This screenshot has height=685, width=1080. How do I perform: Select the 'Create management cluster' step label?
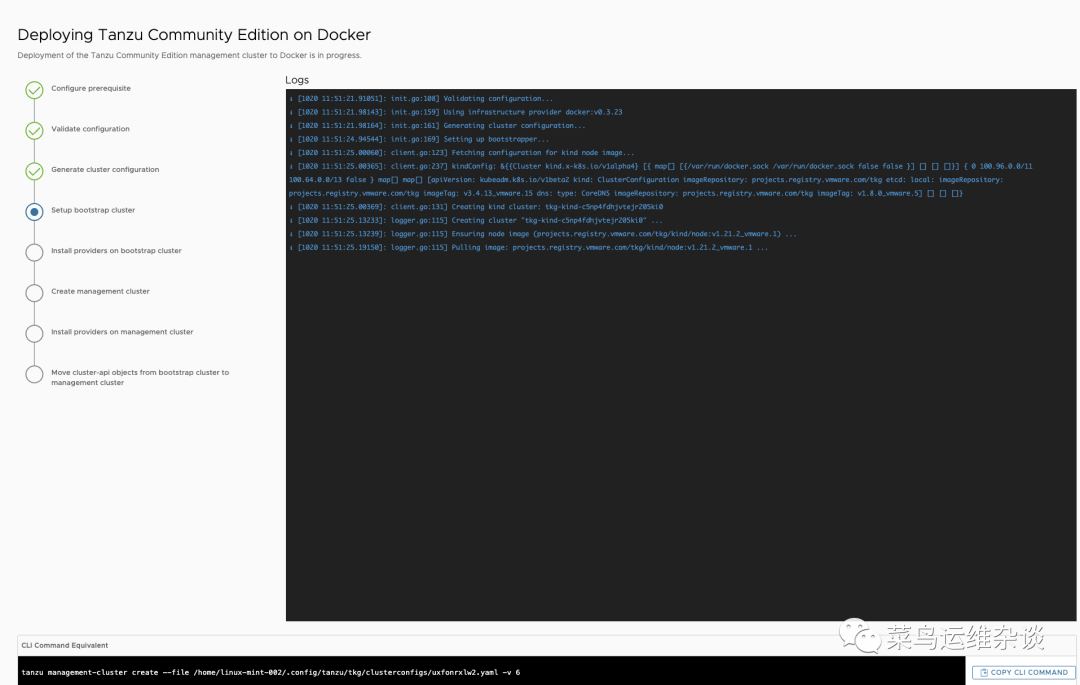pyautogui.click(x=100, y=291)
